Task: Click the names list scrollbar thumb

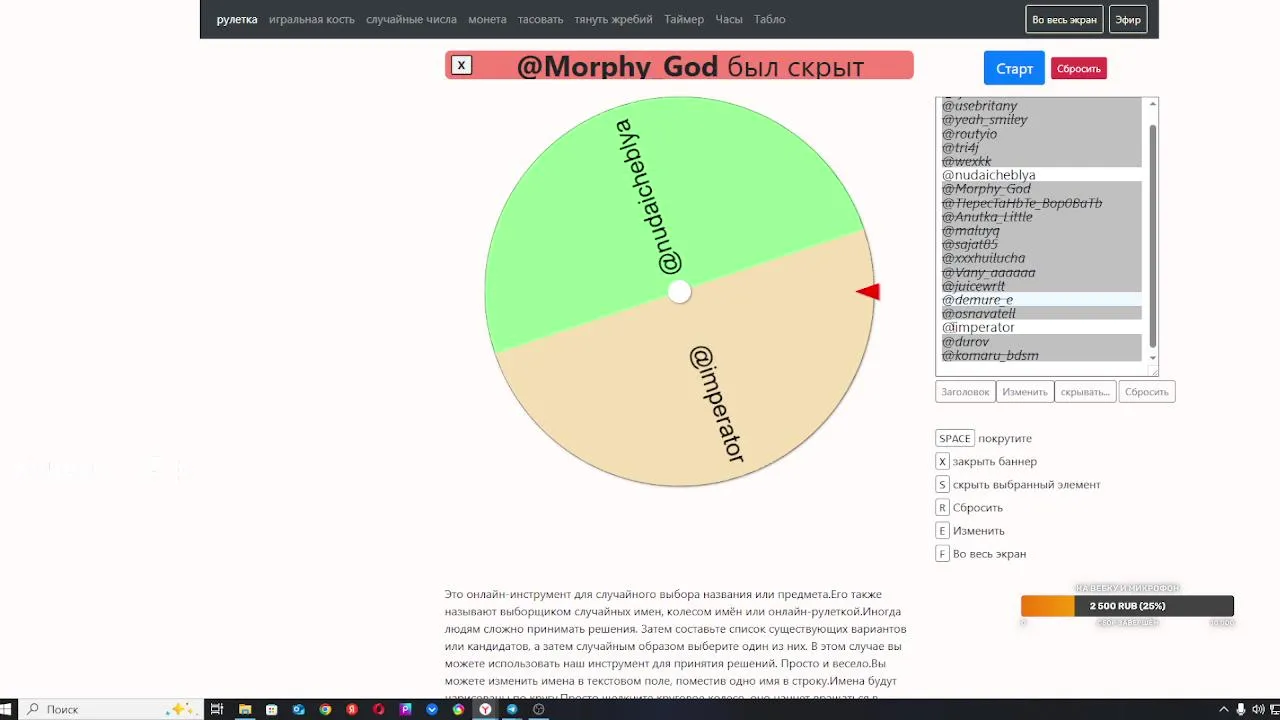Action: pyautogui.click(x=1152, y=236)
